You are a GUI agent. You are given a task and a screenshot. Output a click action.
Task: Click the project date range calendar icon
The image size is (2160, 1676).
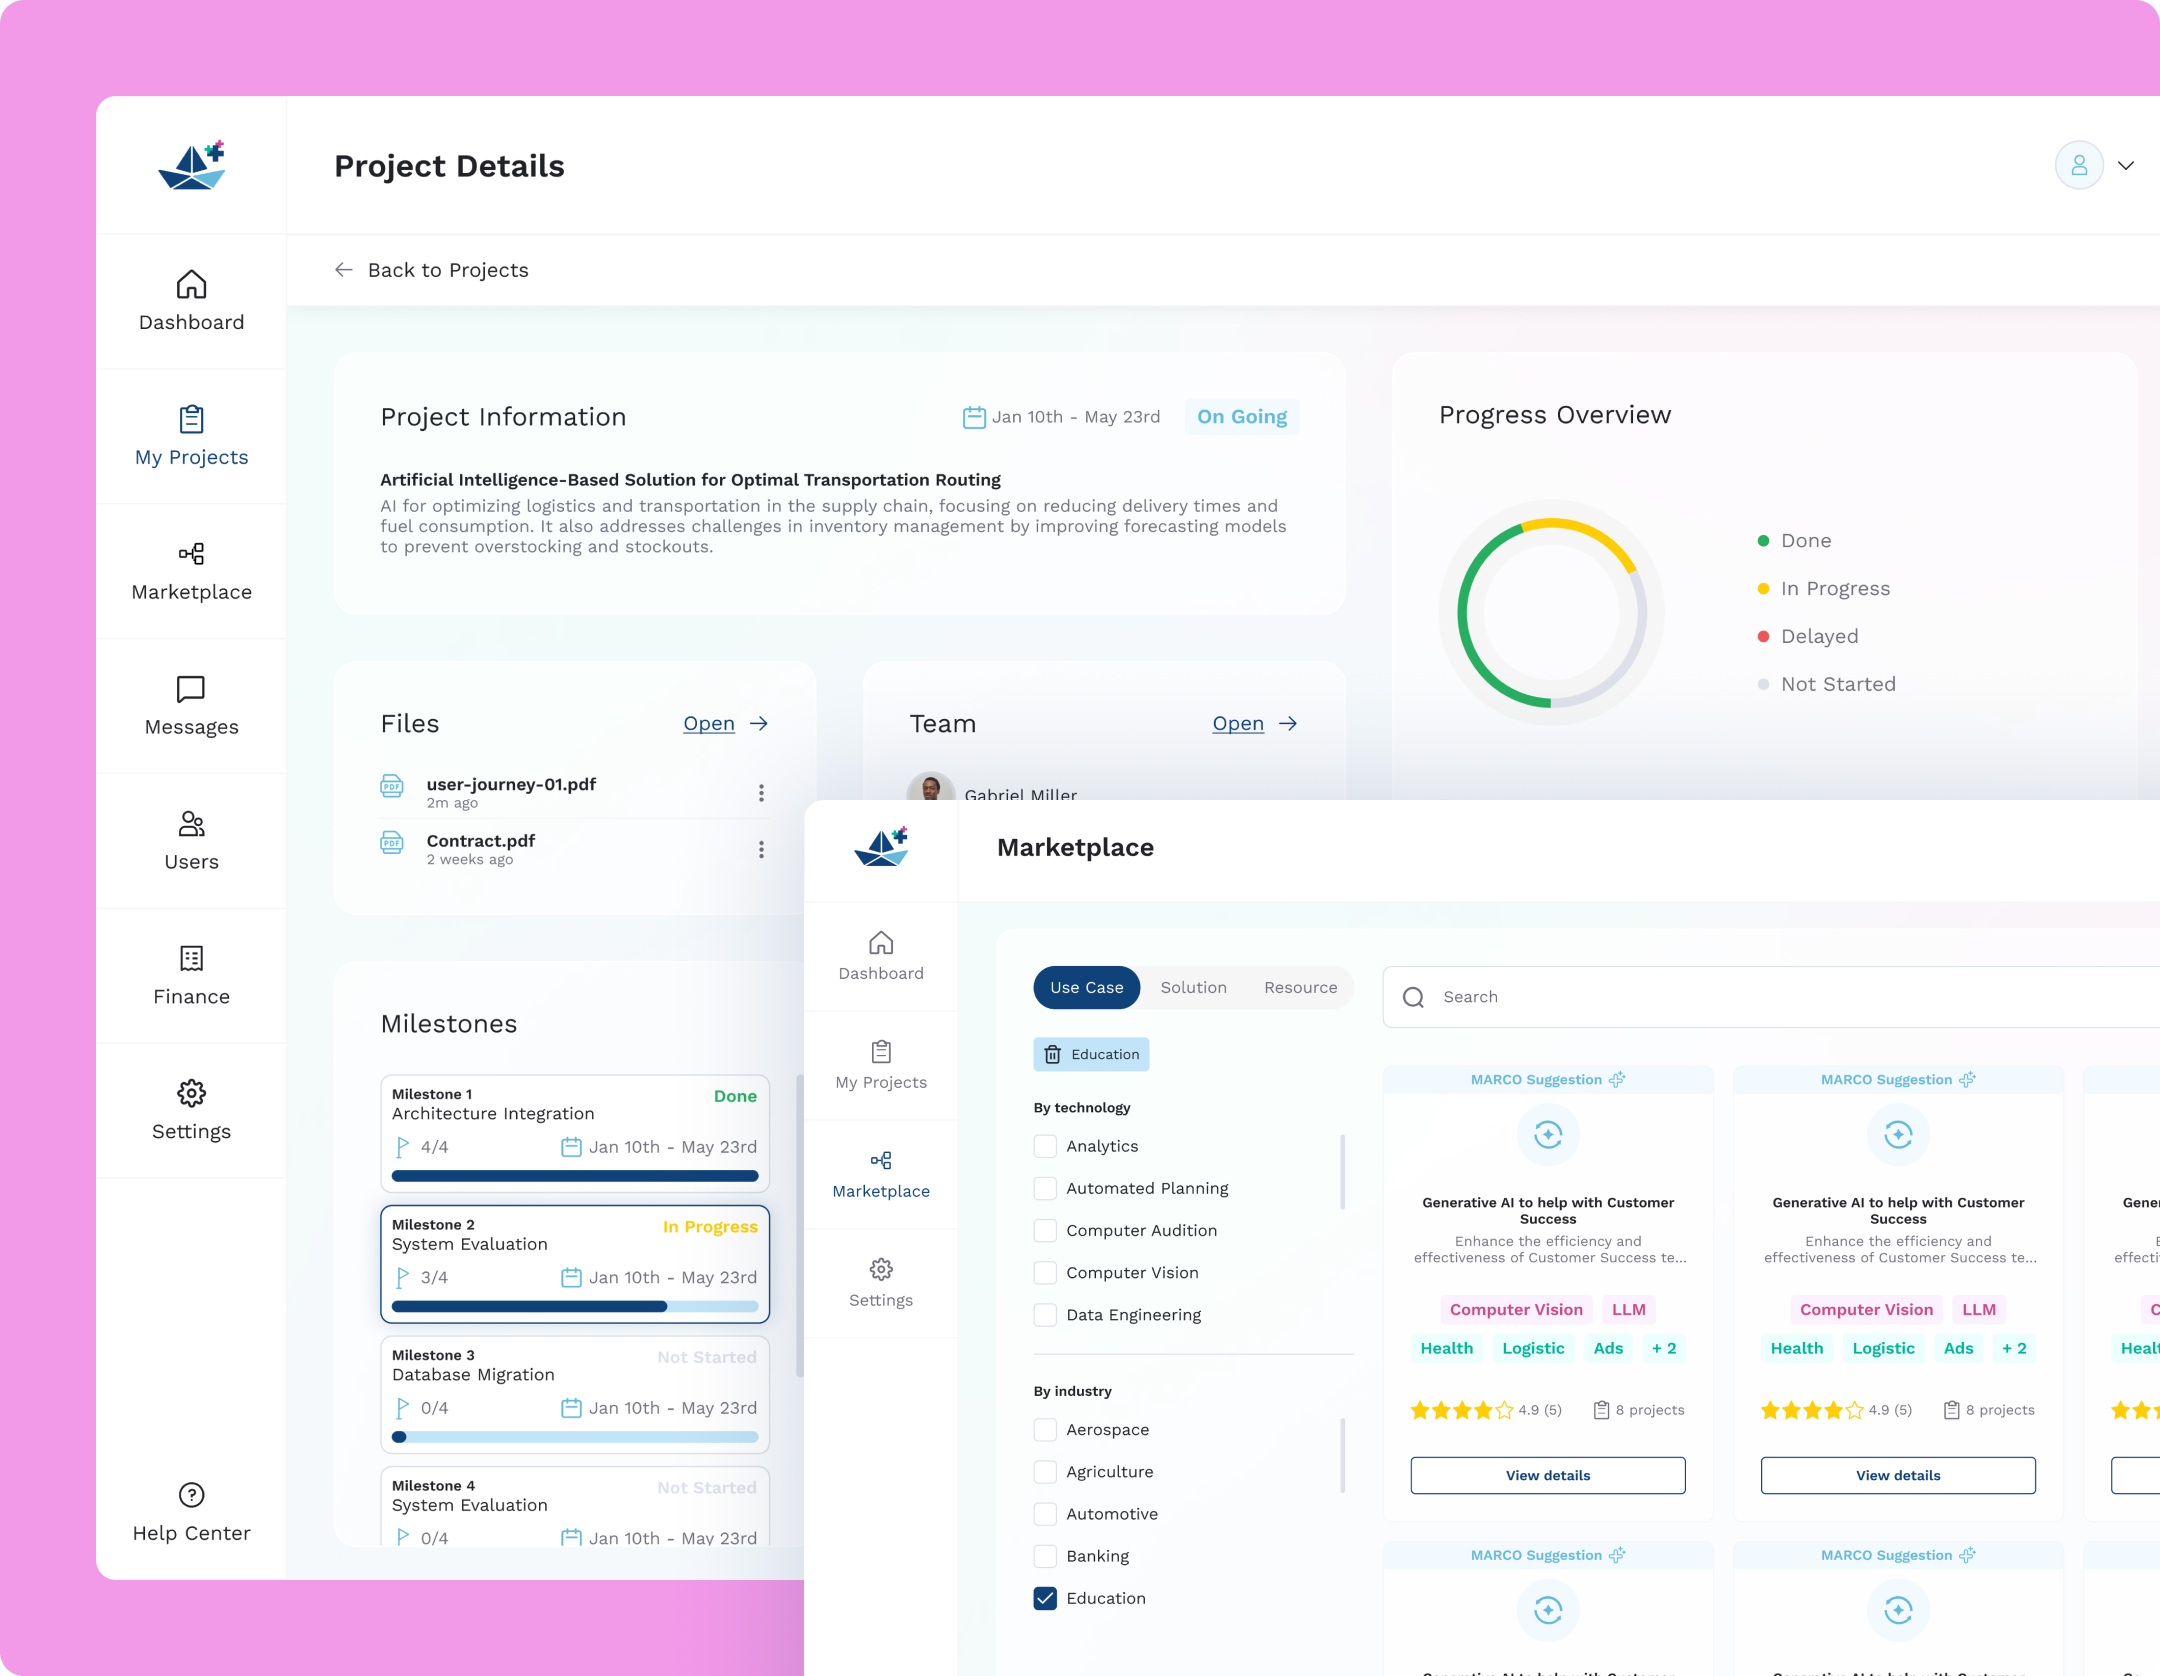974,417
